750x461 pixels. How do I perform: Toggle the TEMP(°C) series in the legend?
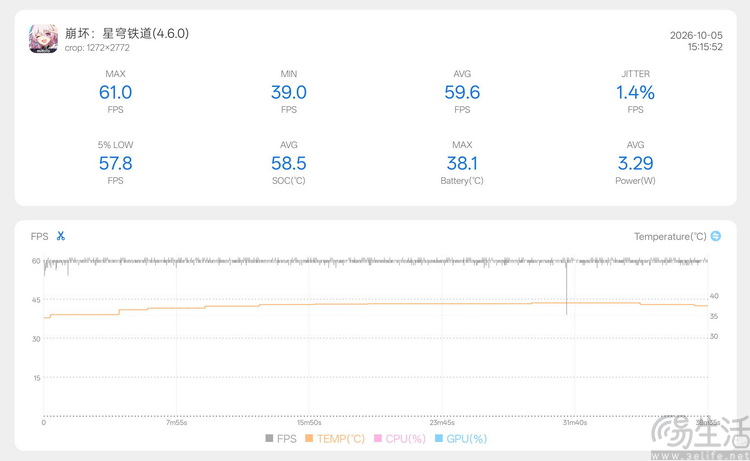[335, 439]
